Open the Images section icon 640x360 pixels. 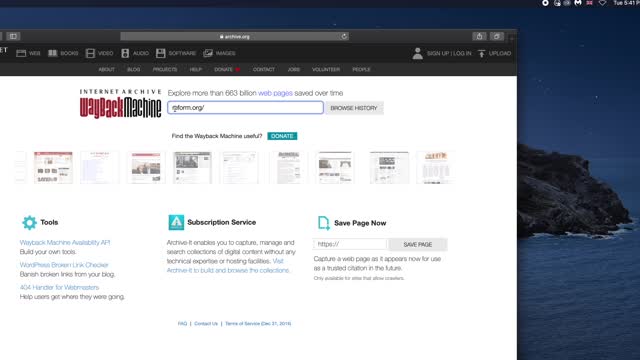point(208,53)
